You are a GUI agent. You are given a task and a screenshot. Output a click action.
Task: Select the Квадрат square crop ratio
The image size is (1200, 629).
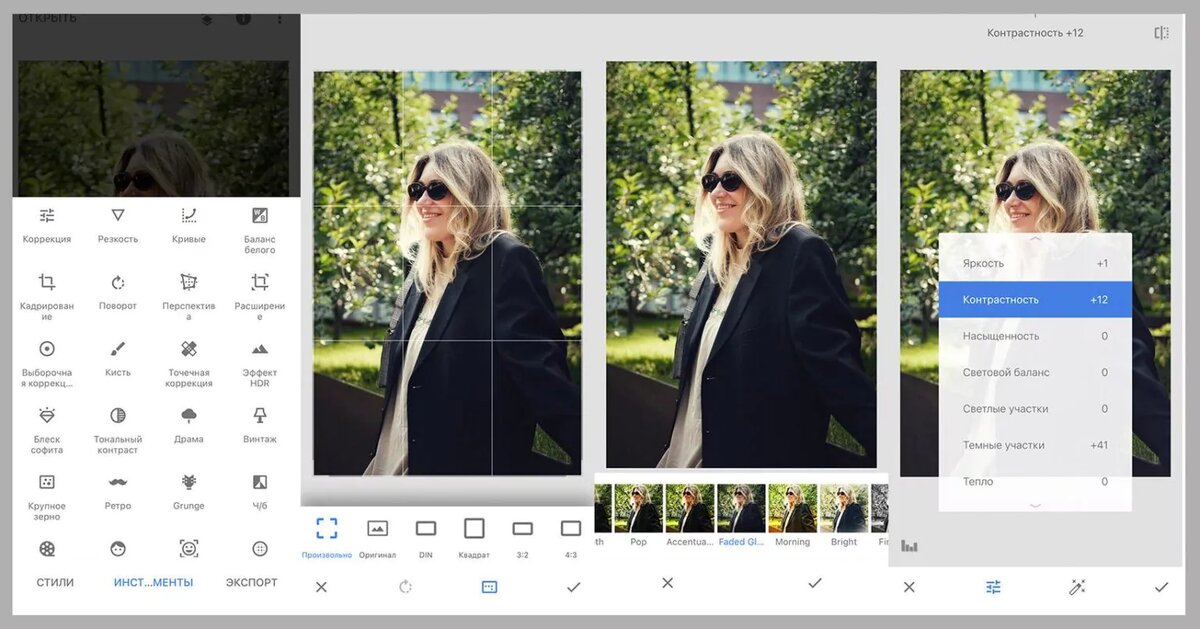point(474,538)
